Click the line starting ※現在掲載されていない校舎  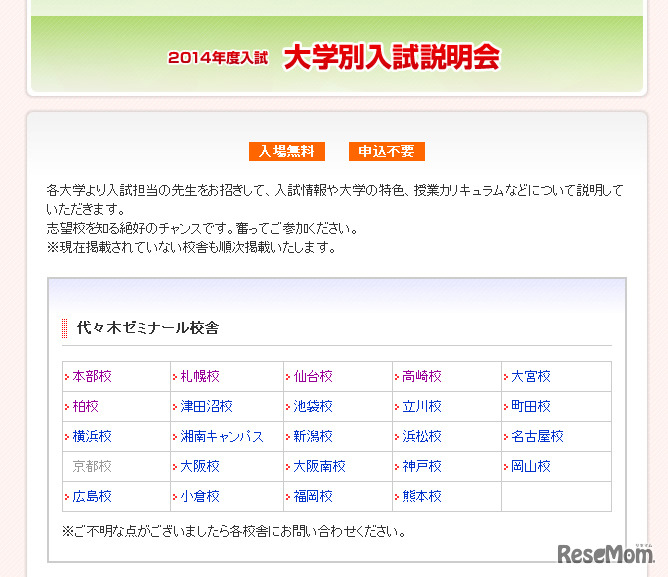191,247
